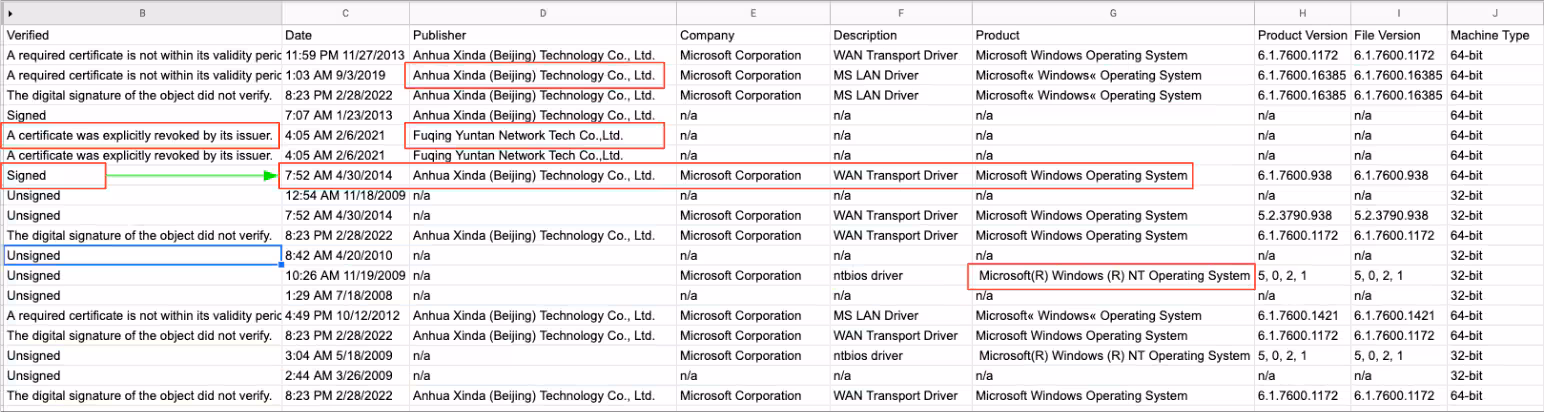Click the 'Verified' header cell
1544x412 pixels.
[x=142, y=35]
